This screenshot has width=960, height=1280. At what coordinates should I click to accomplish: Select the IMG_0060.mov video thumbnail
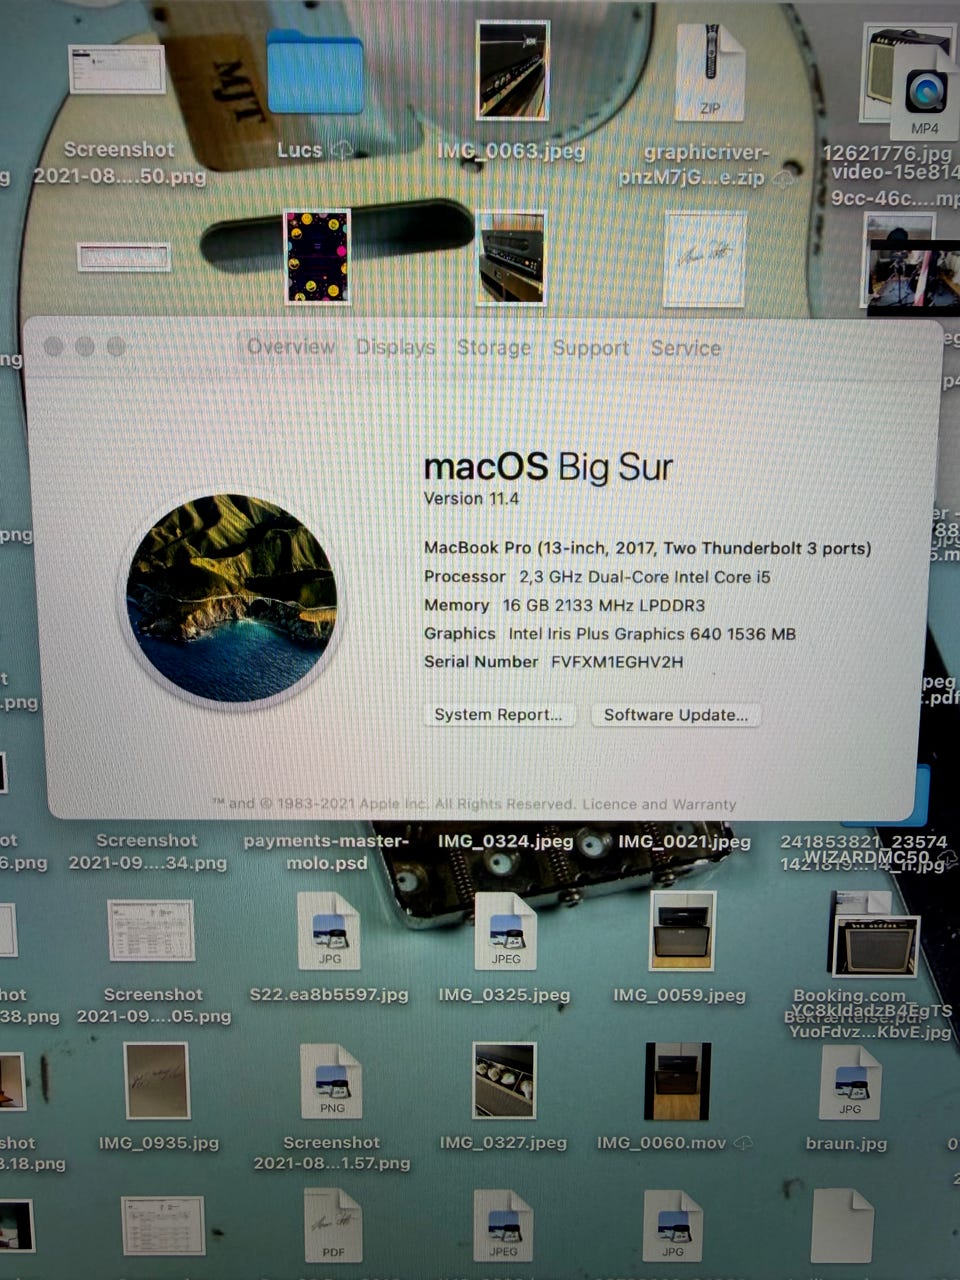pos(678,1082)
